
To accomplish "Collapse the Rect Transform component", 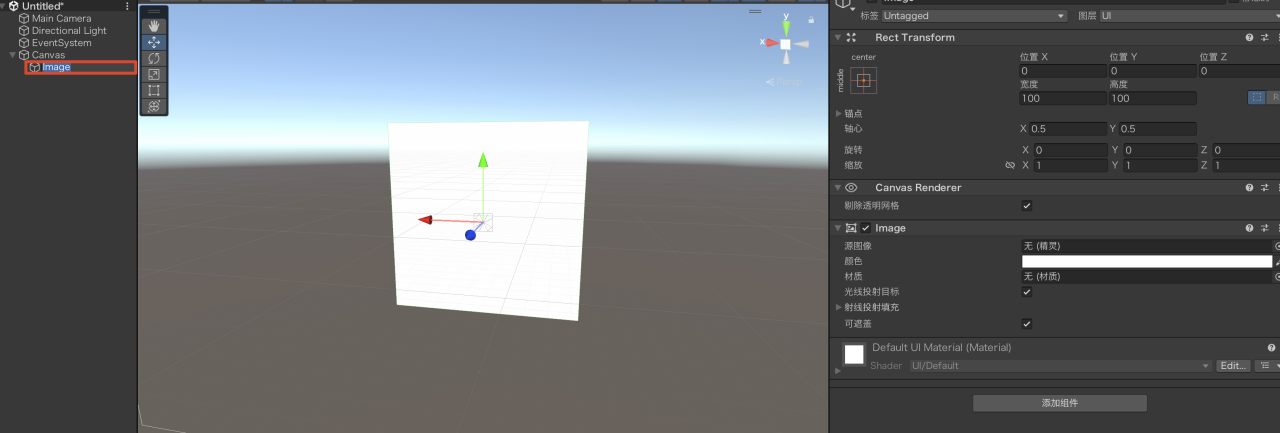I will tap(837, 37).
